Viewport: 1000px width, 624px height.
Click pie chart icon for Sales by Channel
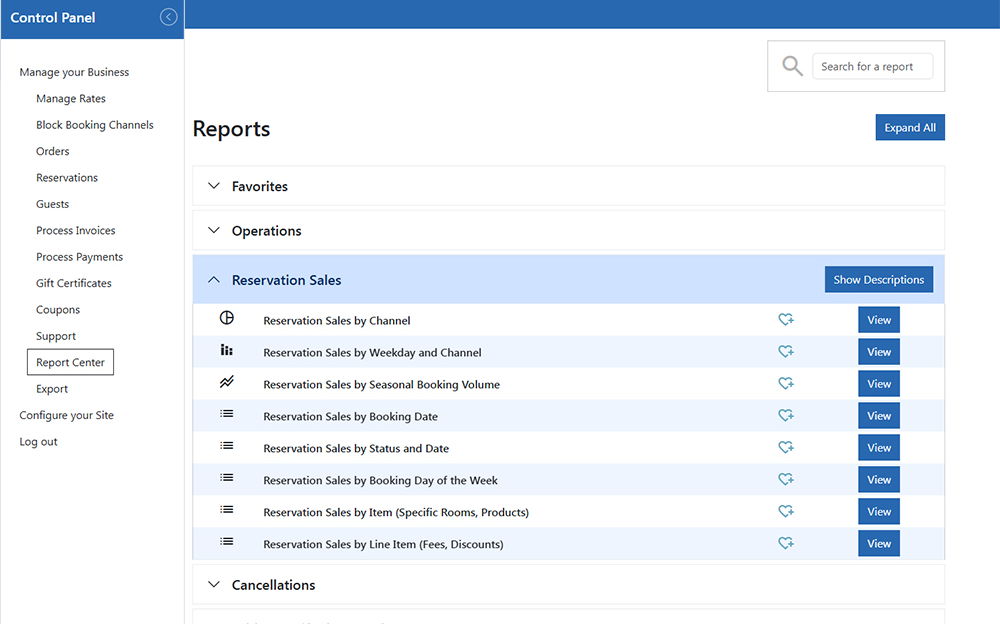point(227,318)
